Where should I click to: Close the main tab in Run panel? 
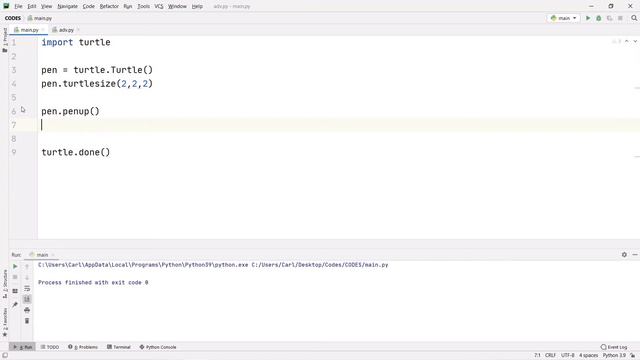(x=53, y=255)
